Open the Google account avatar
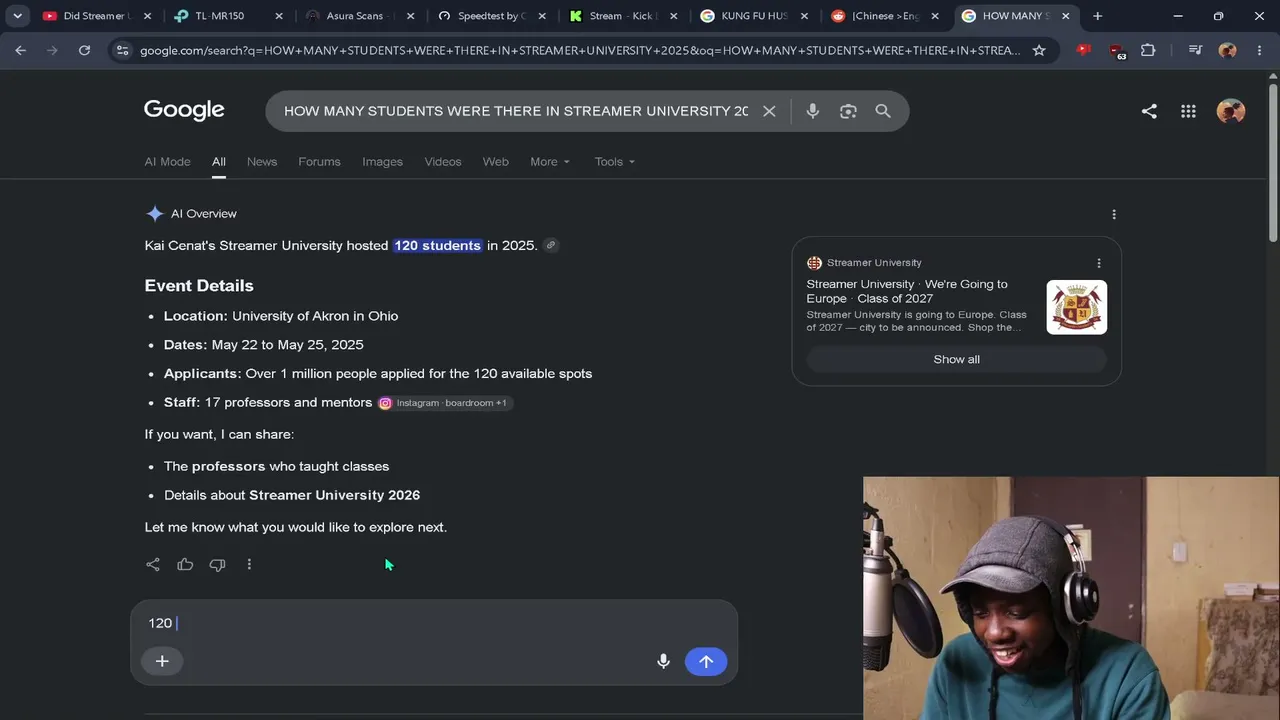The width and height of the screenshot is (1280, 720). pyautogui.click(x=1231, y=112)
